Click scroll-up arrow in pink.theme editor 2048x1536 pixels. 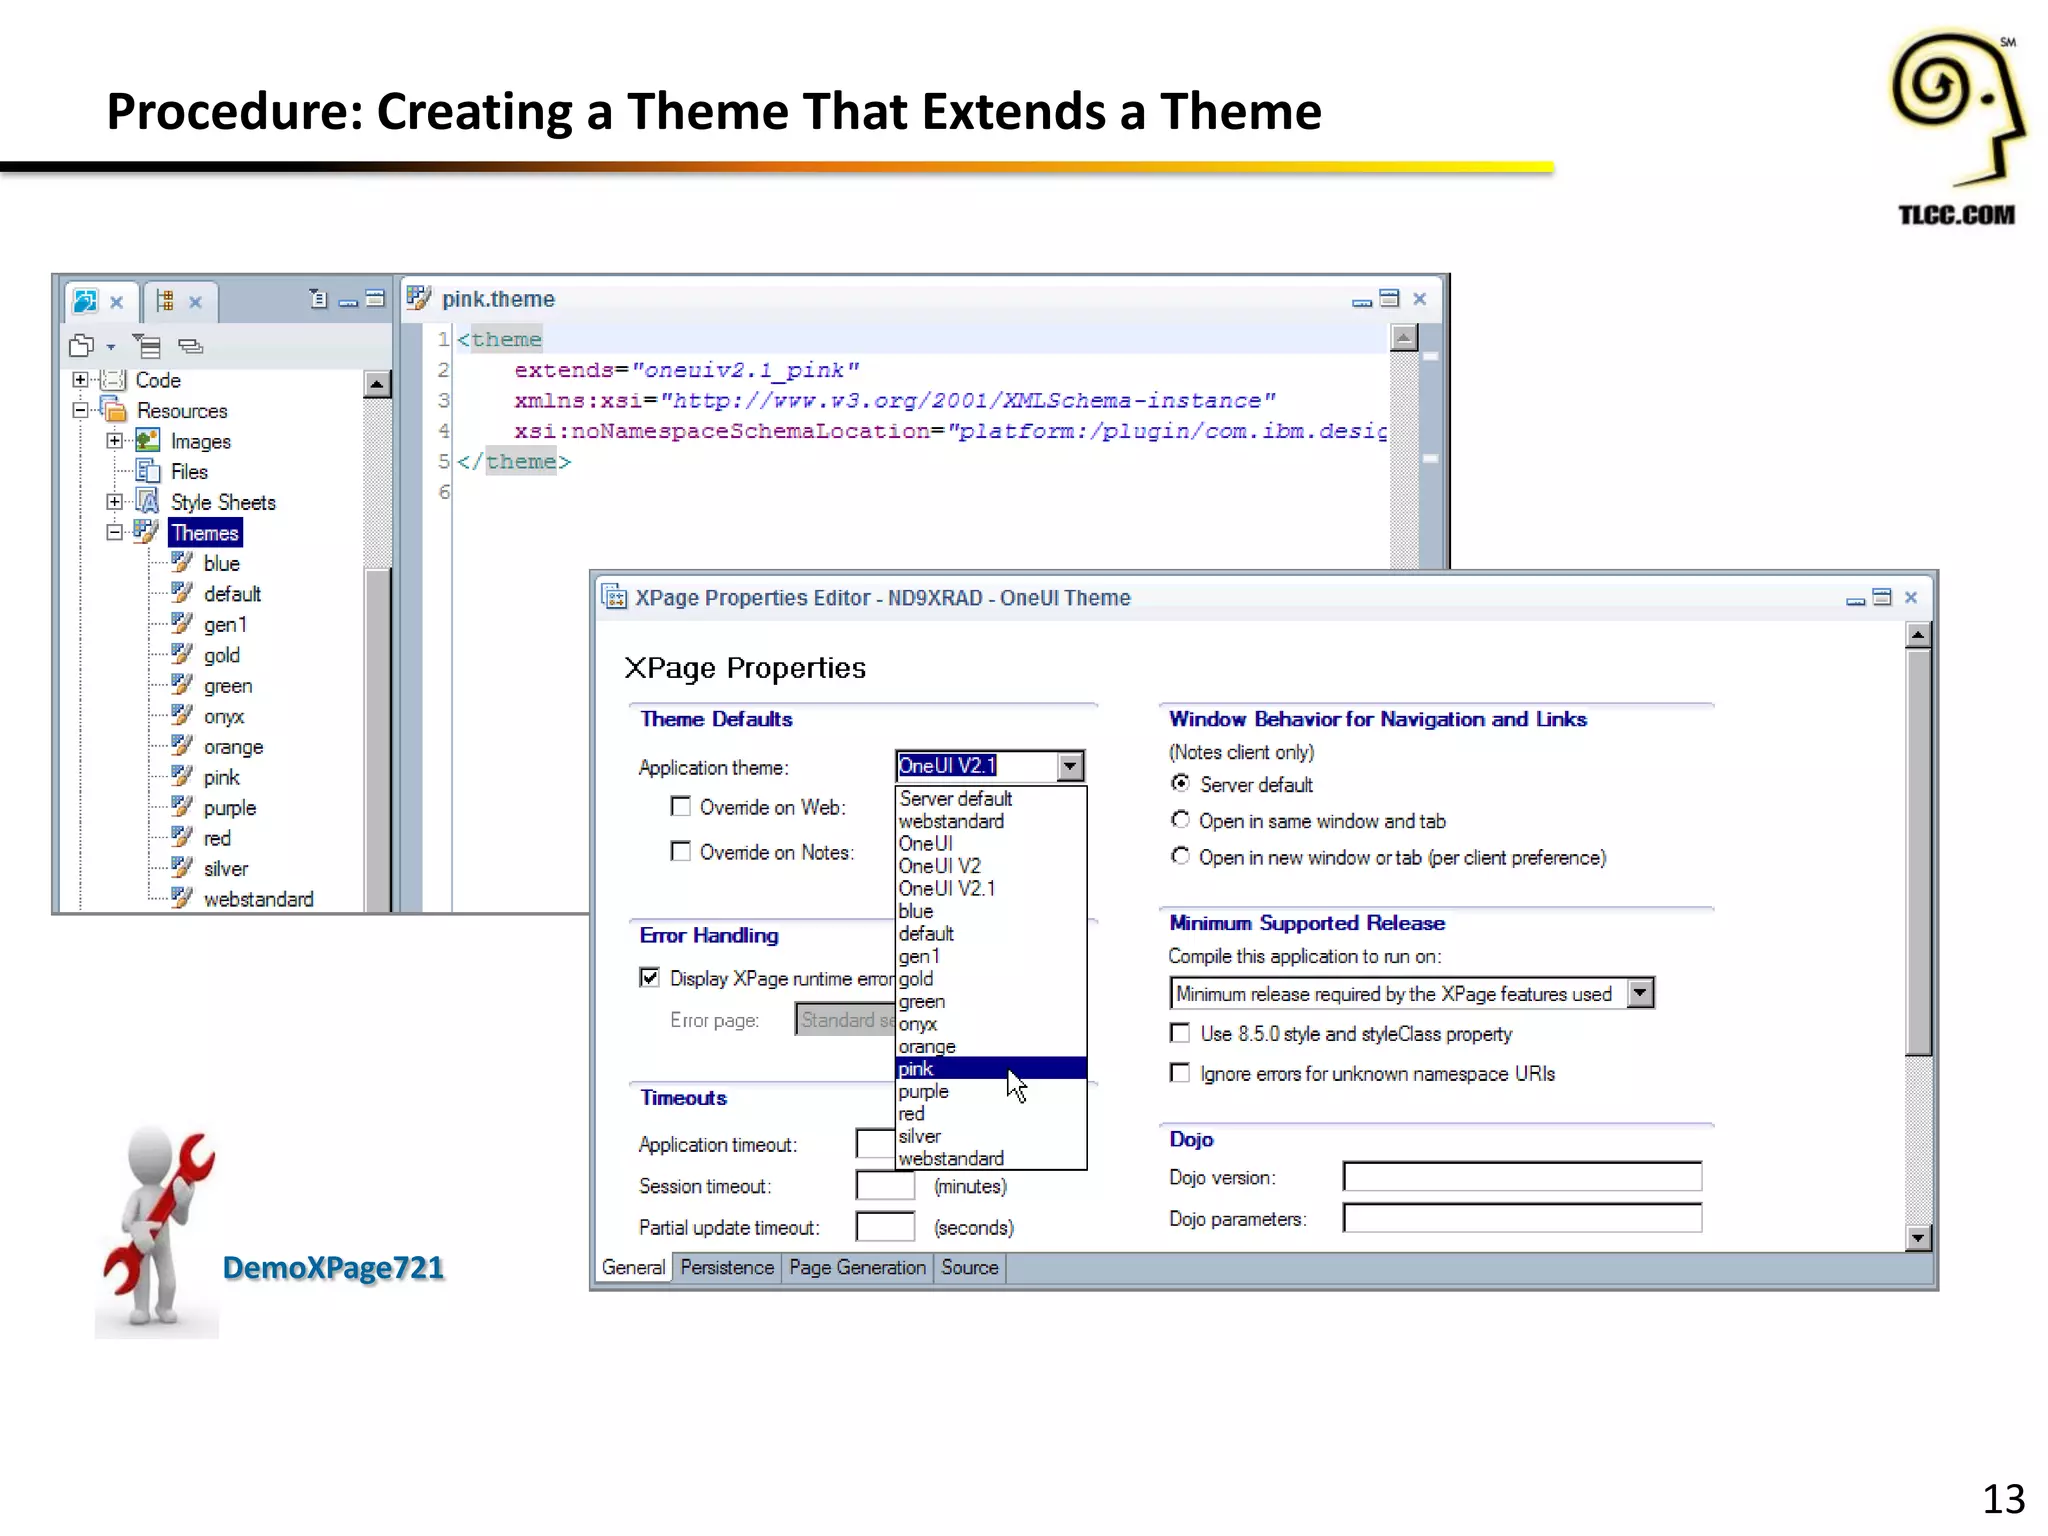pos(1404,338)
